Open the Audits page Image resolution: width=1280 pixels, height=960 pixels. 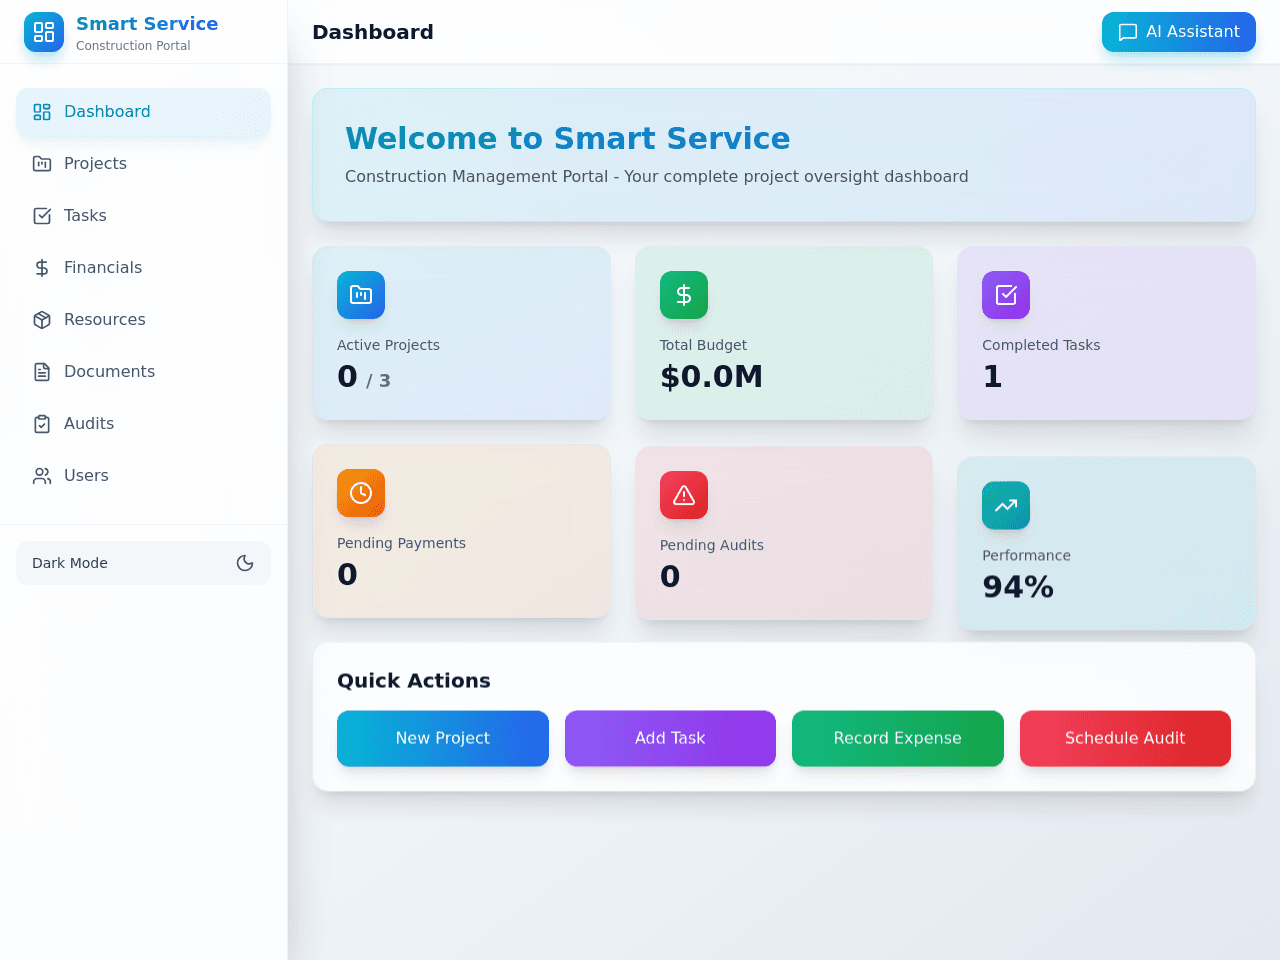click(143, 424)
